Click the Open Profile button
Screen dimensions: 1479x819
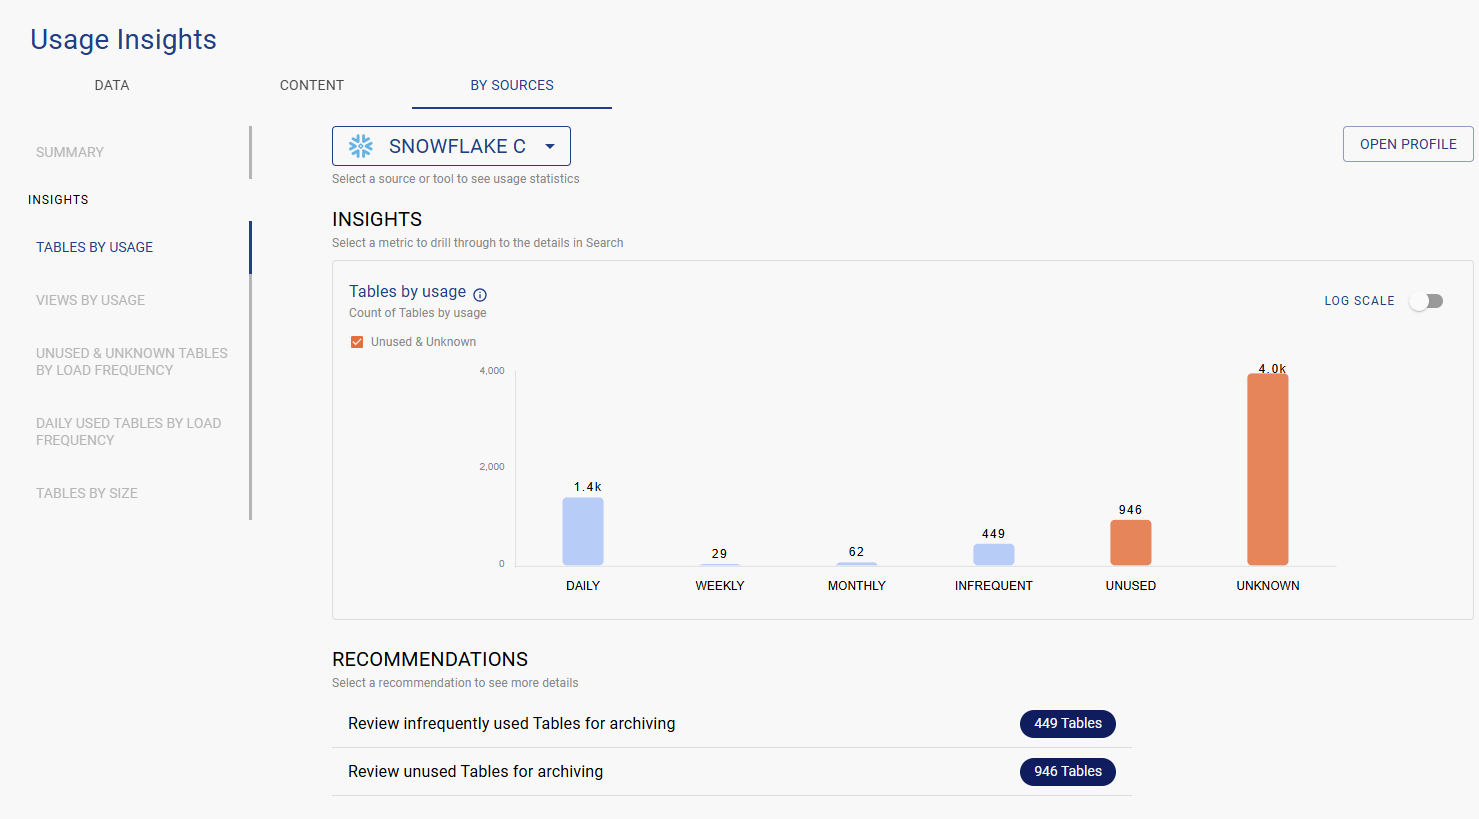pyautogui.click(x=1407, y=144)
